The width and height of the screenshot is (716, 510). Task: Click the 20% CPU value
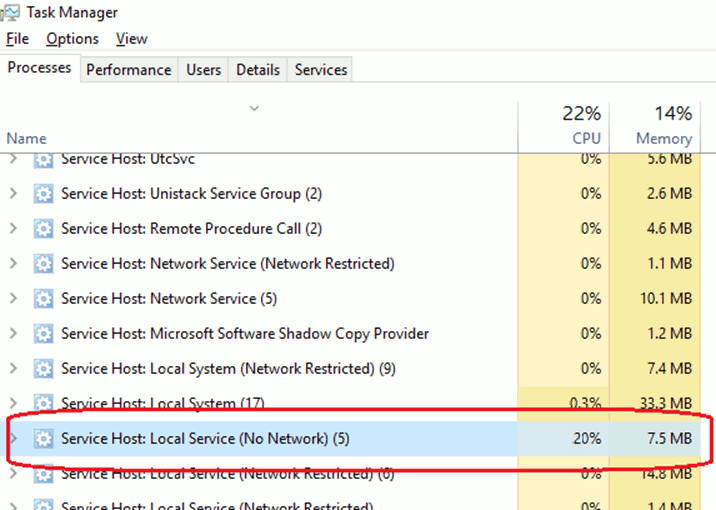[x=587, y=438]
